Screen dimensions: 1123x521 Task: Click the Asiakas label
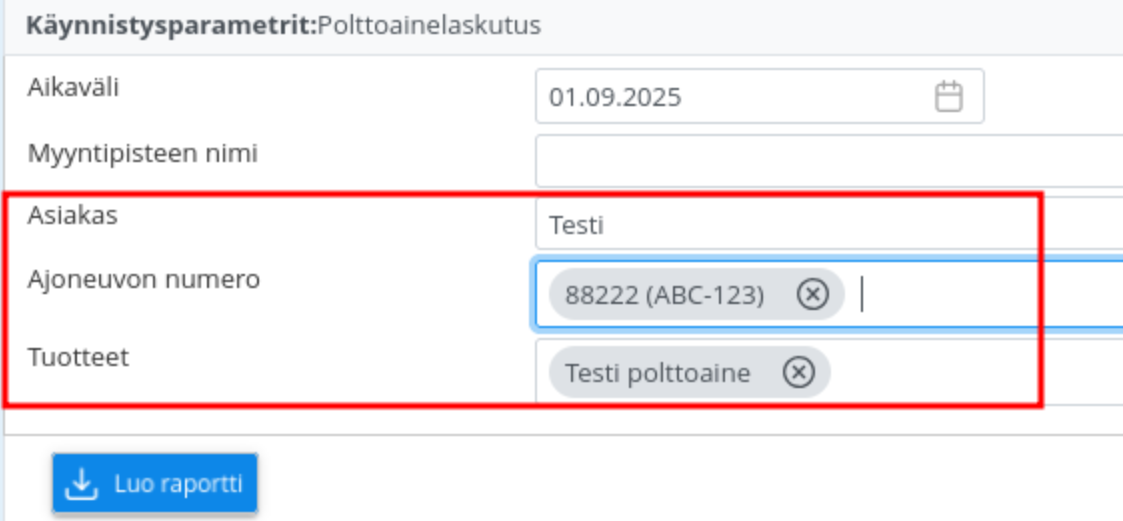73,214
